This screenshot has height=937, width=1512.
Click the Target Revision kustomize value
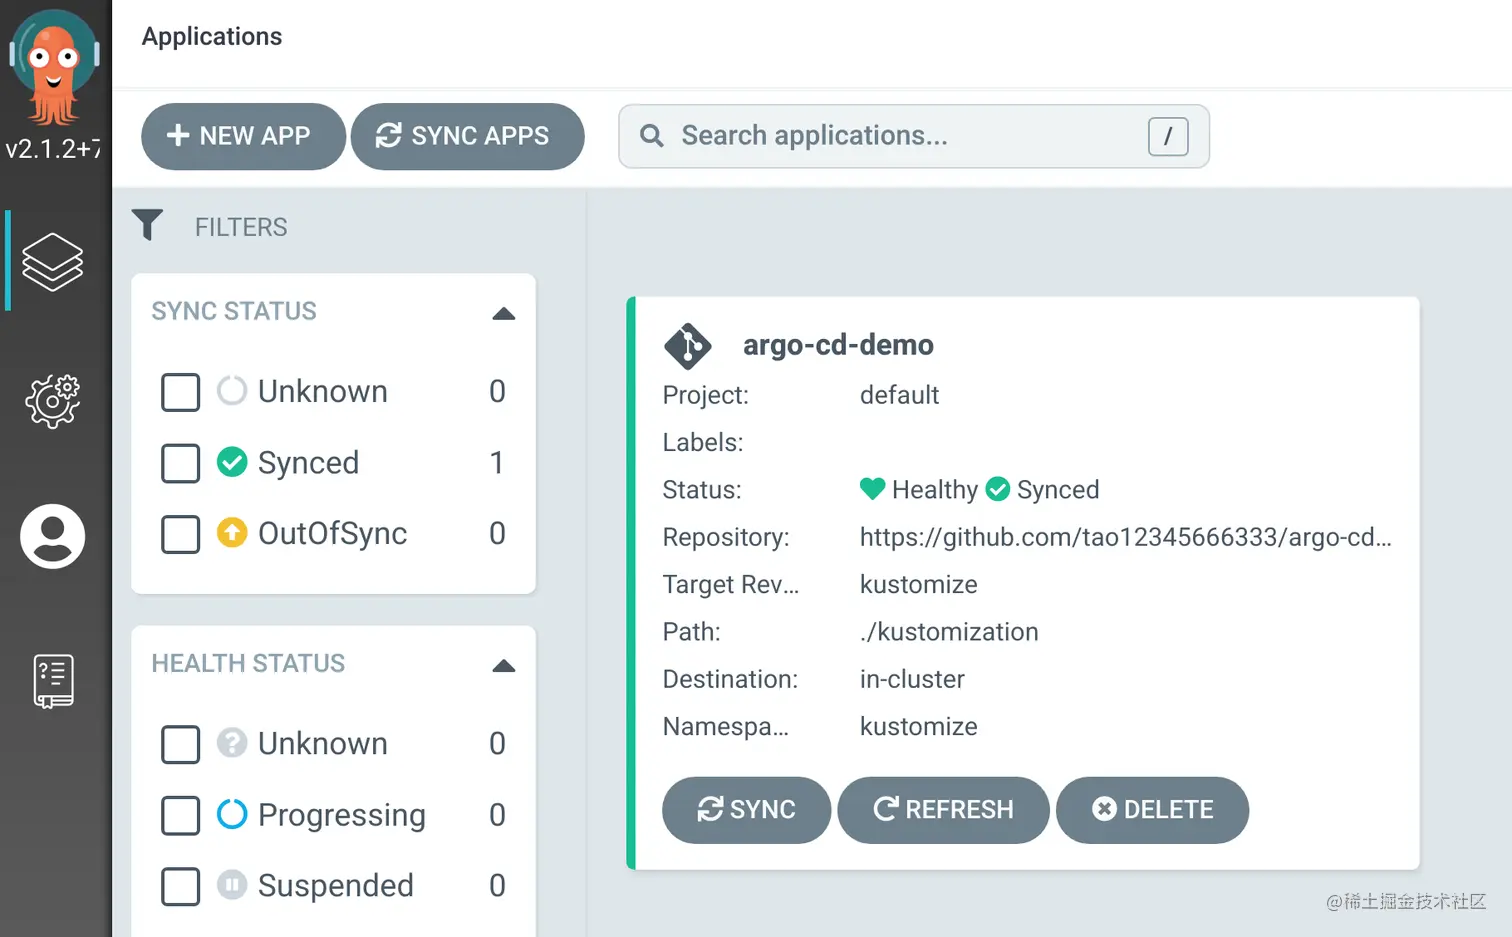click(x=918, y=584)
